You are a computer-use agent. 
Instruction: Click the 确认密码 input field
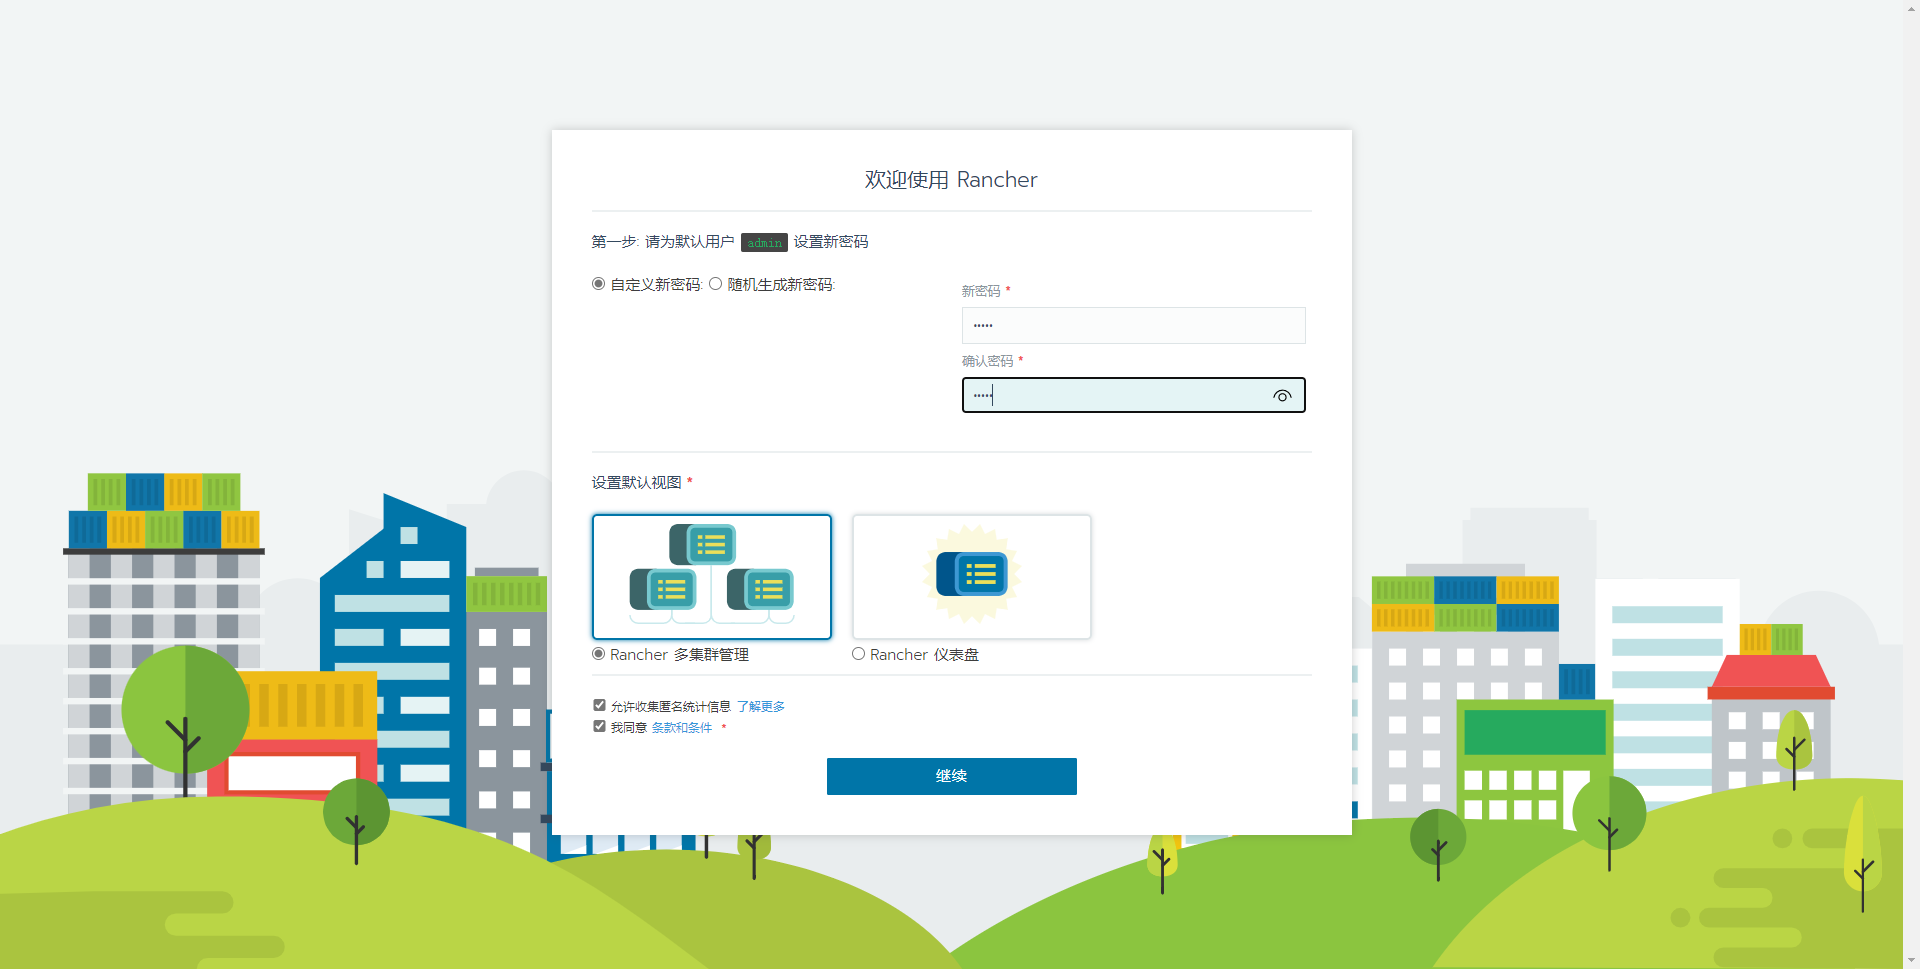point(1133,395)
